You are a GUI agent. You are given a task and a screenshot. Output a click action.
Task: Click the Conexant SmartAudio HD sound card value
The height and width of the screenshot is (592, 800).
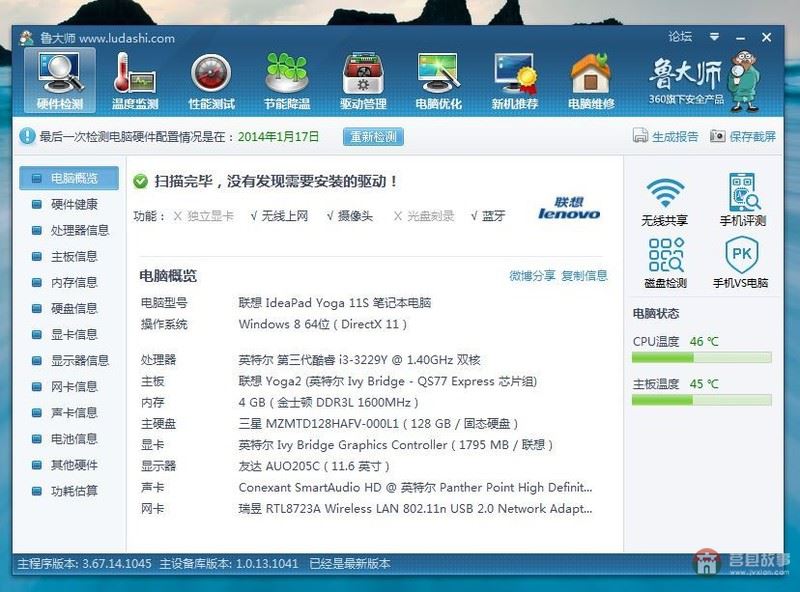click(x=415, y=487)
